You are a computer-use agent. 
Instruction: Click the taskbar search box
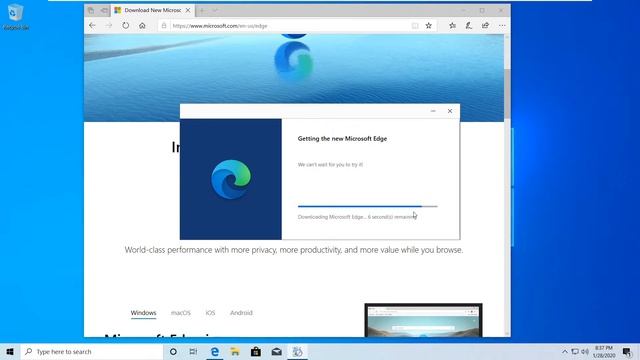tap(92, 352)
